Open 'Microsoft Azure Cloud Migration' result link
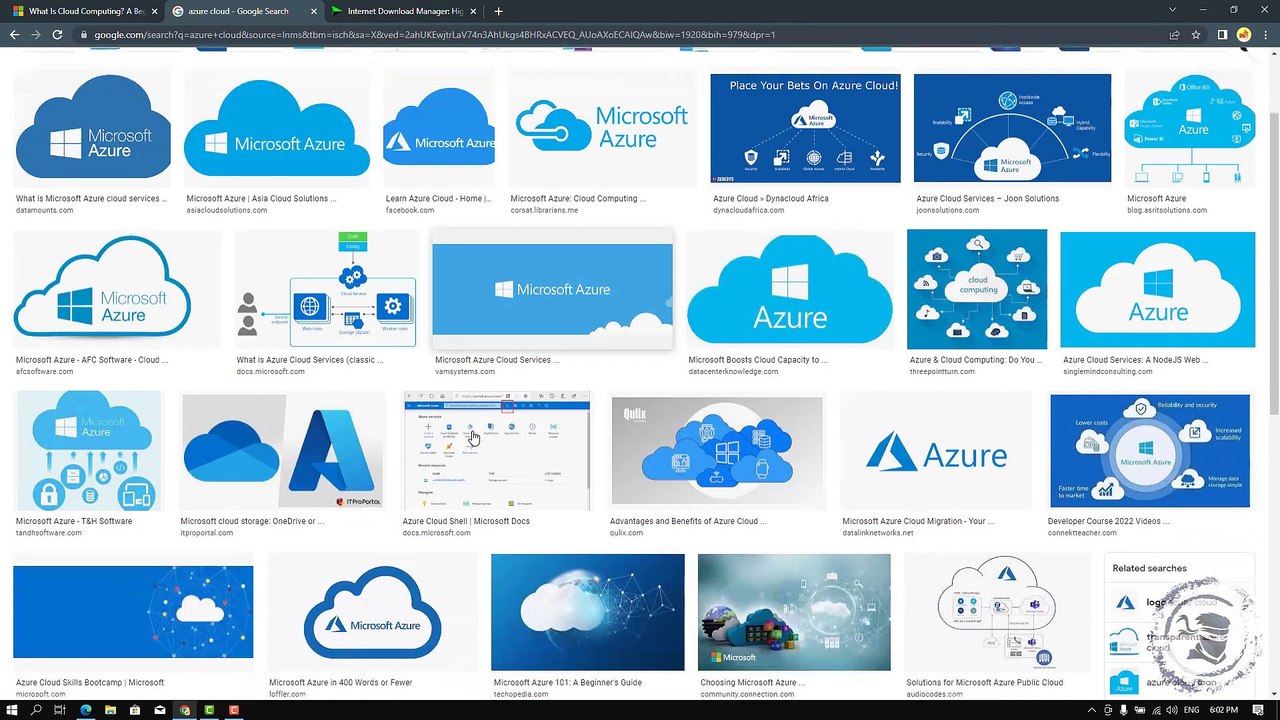This screenshot has height=720, width=1280. [918, 521]
